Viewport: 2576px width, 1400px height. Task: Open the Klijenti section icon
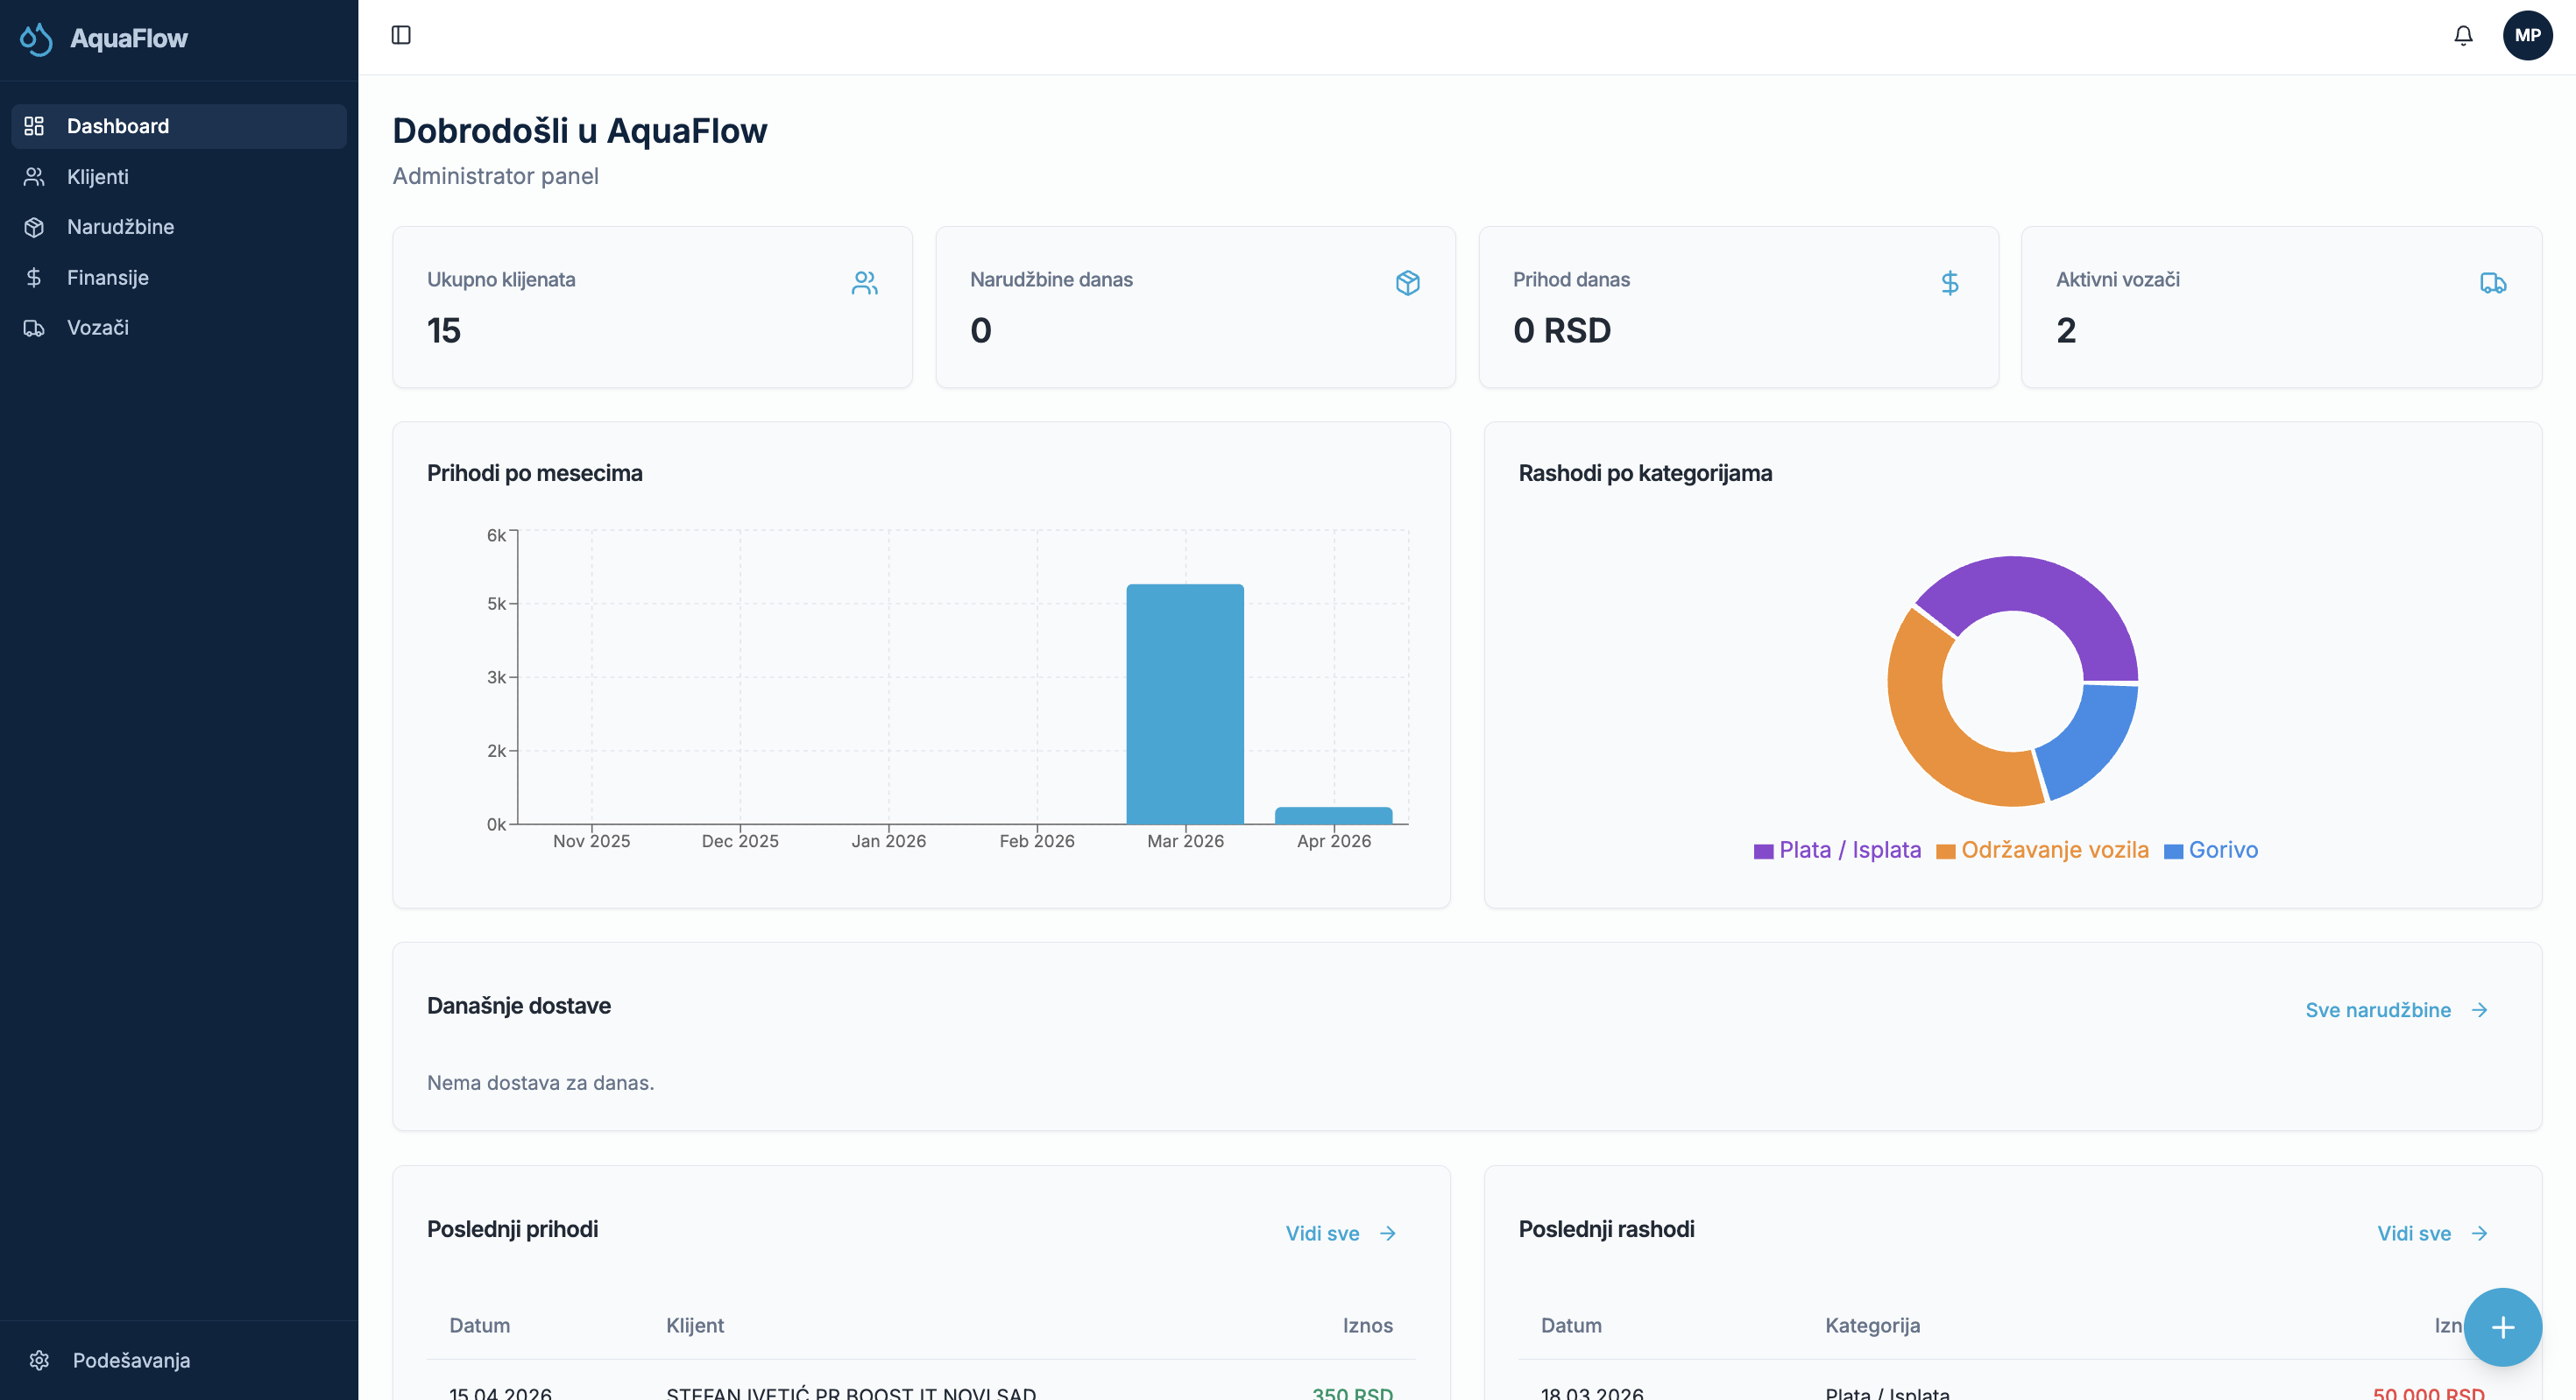pyautogui.click(x=35, y=176)
